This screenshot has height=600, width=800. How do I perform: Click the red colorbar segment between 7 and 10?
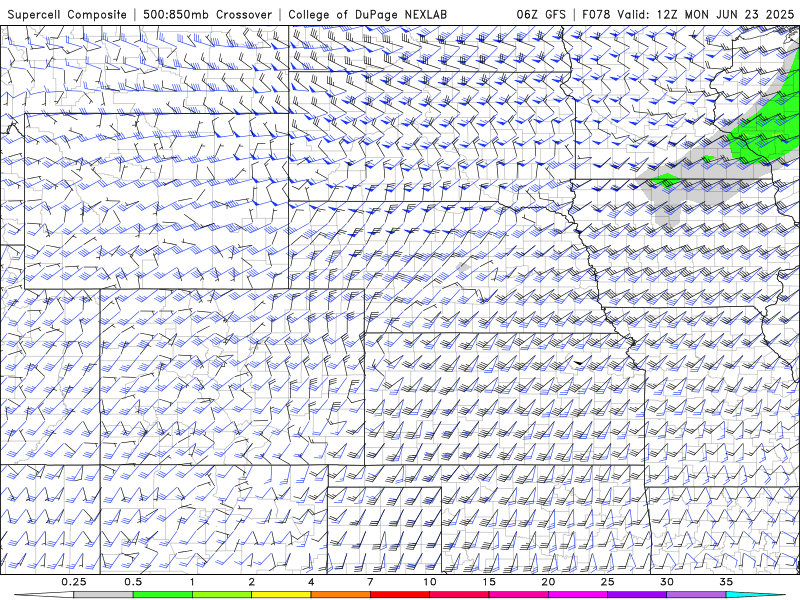399,595
